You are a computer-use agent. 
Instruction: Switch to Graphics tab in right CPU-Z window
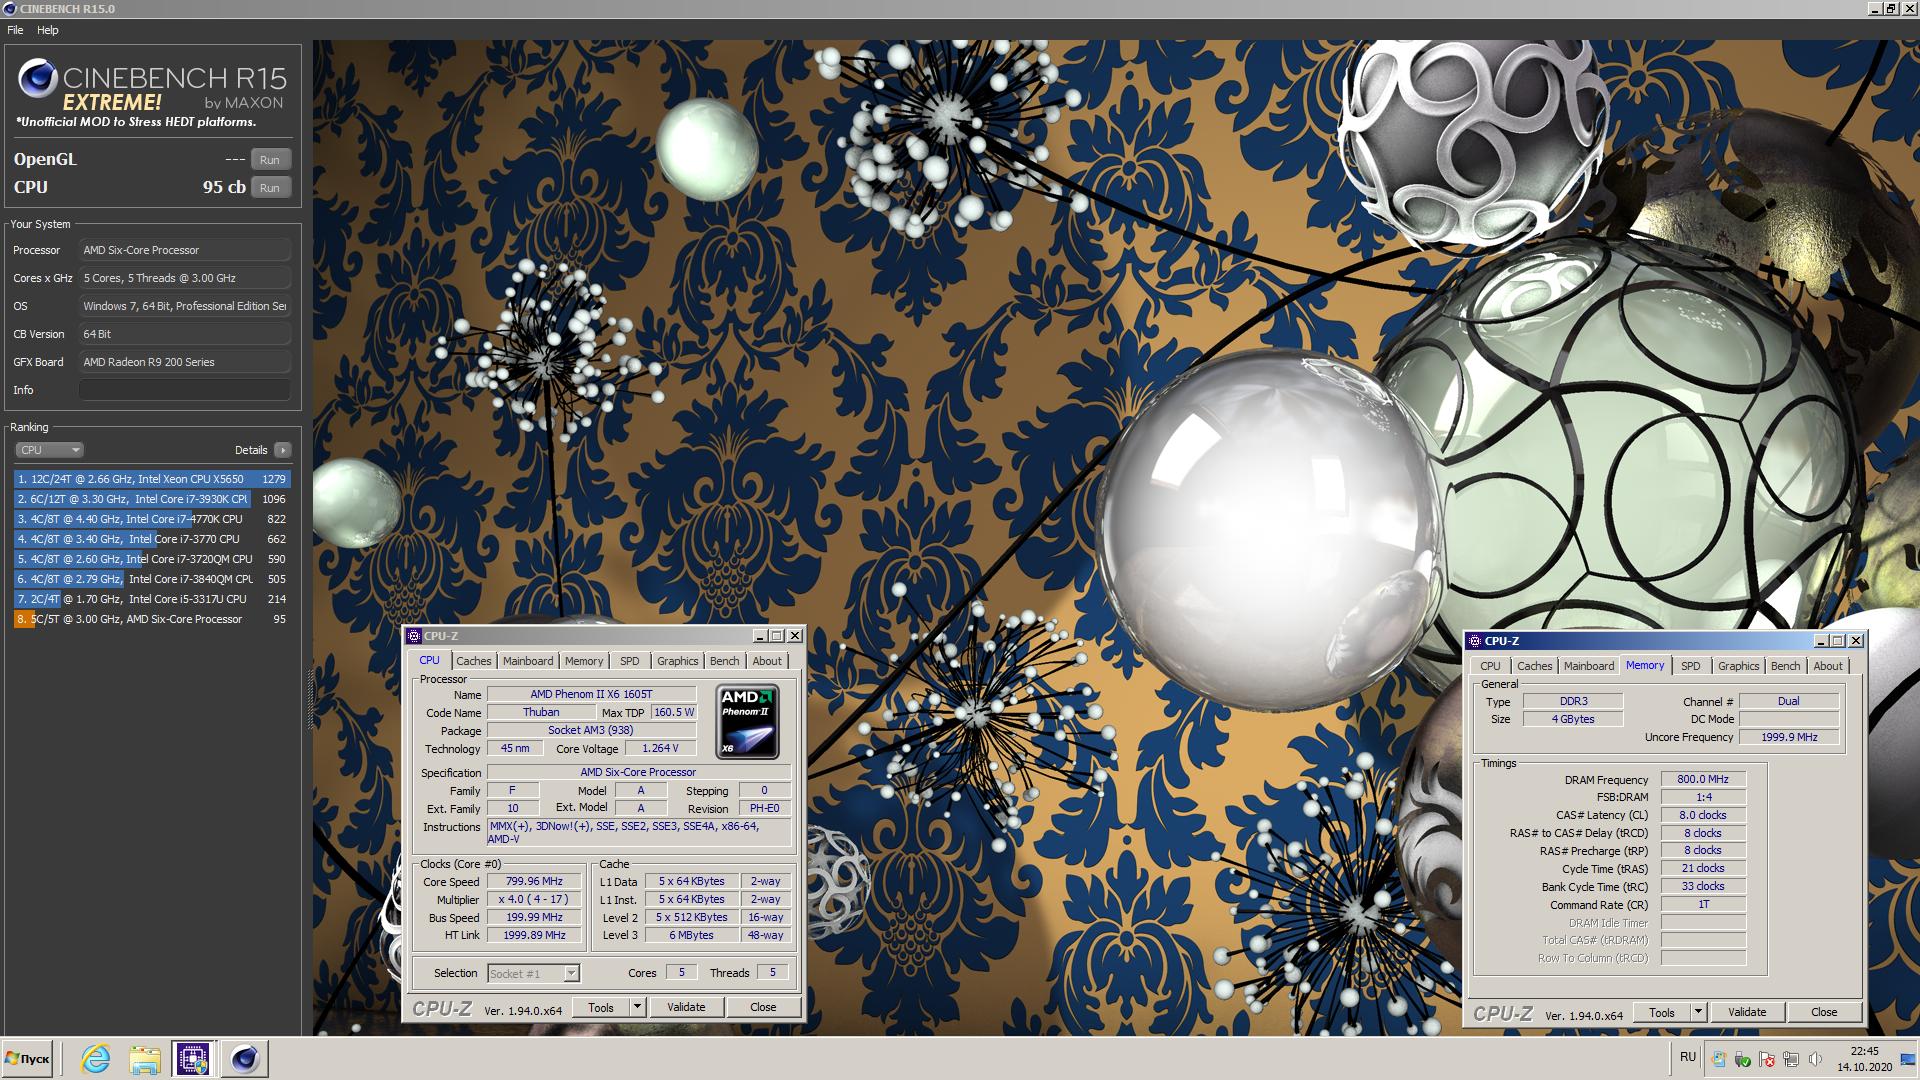coord(1739,666)
